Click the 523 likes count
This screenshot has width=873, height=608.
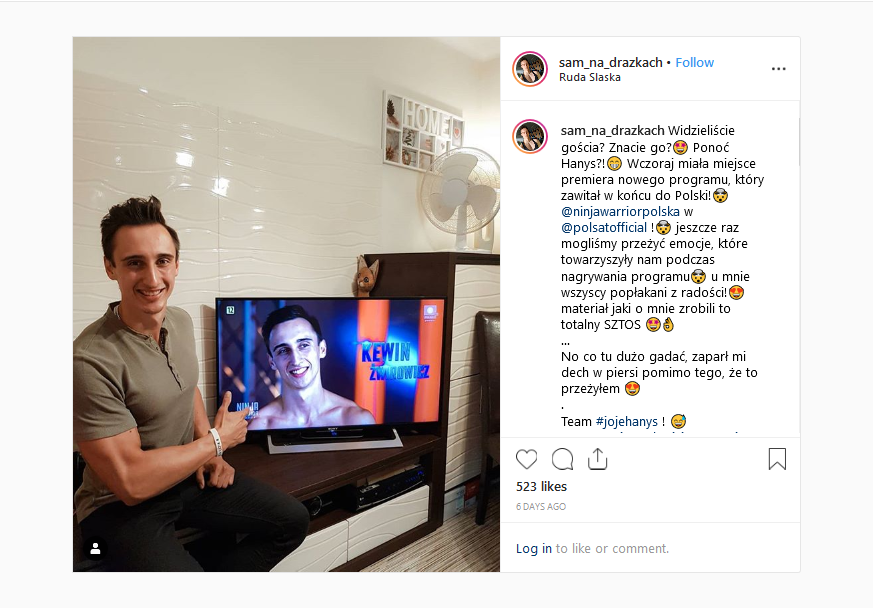click(x=541, y=487)
